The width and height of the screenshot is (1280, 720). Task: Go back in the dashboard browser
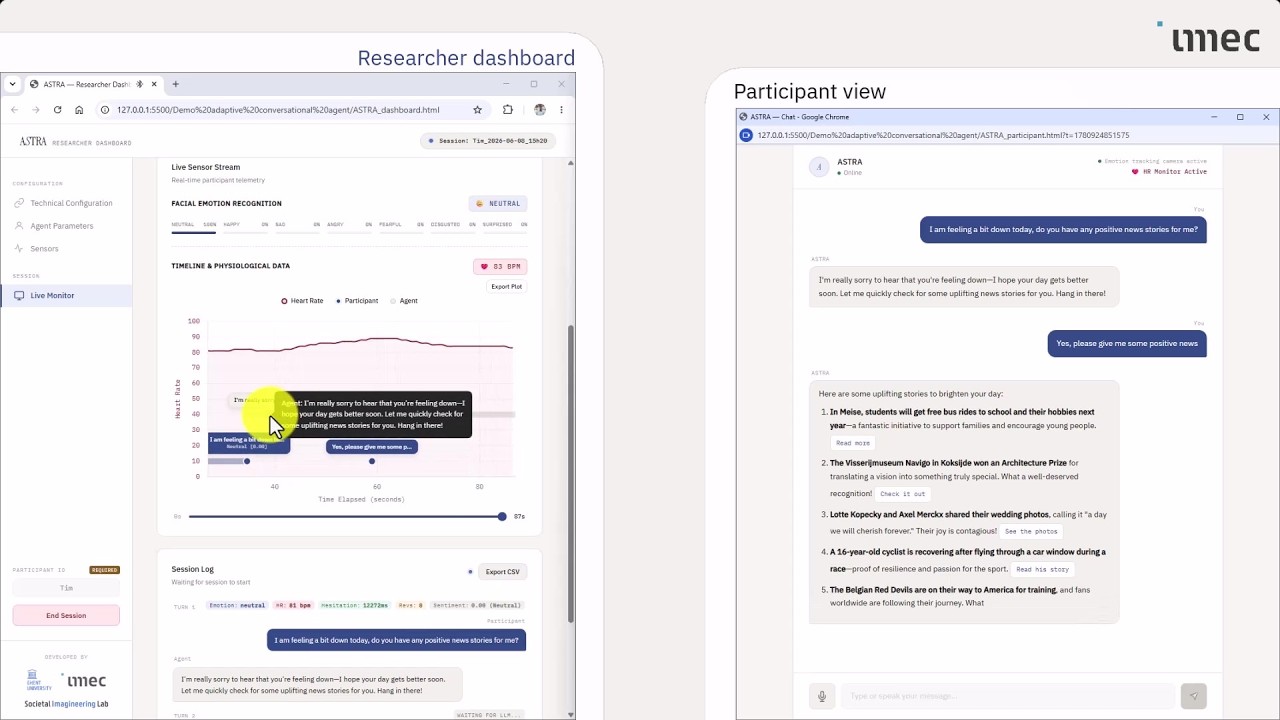point(14,110)
